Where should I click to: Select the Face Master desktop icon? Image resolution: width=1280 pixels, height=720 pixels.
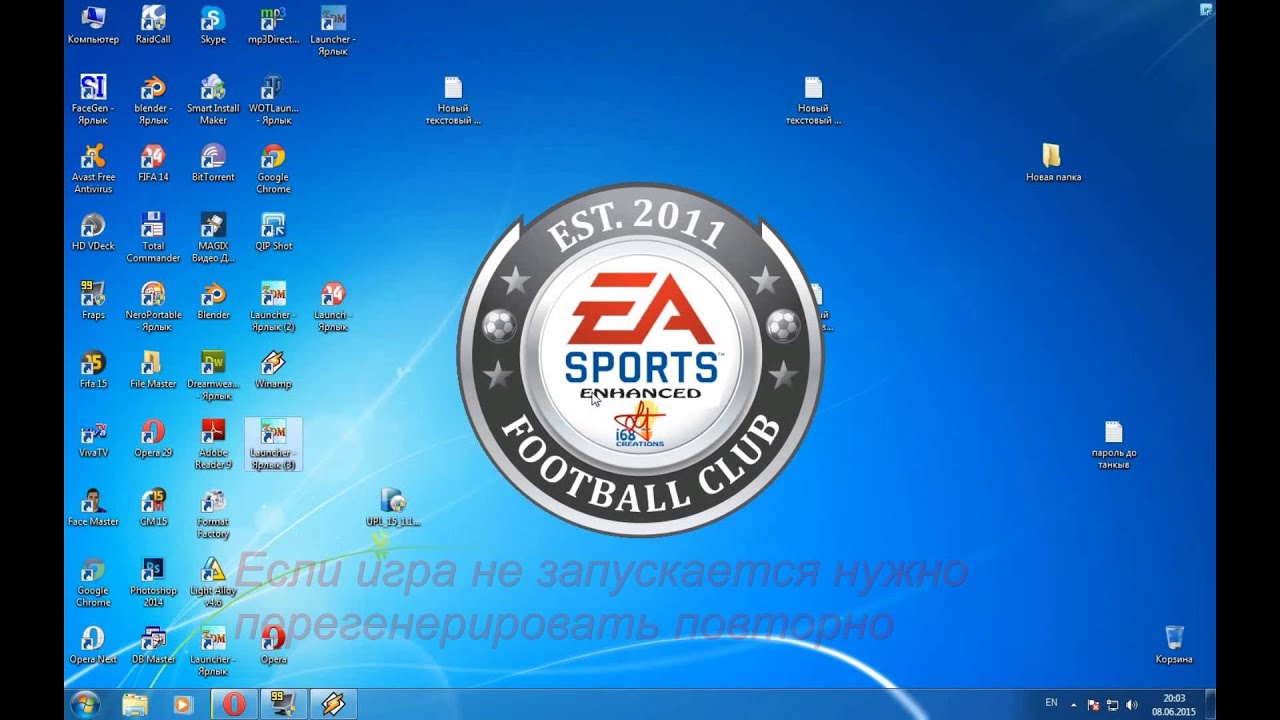93,508
